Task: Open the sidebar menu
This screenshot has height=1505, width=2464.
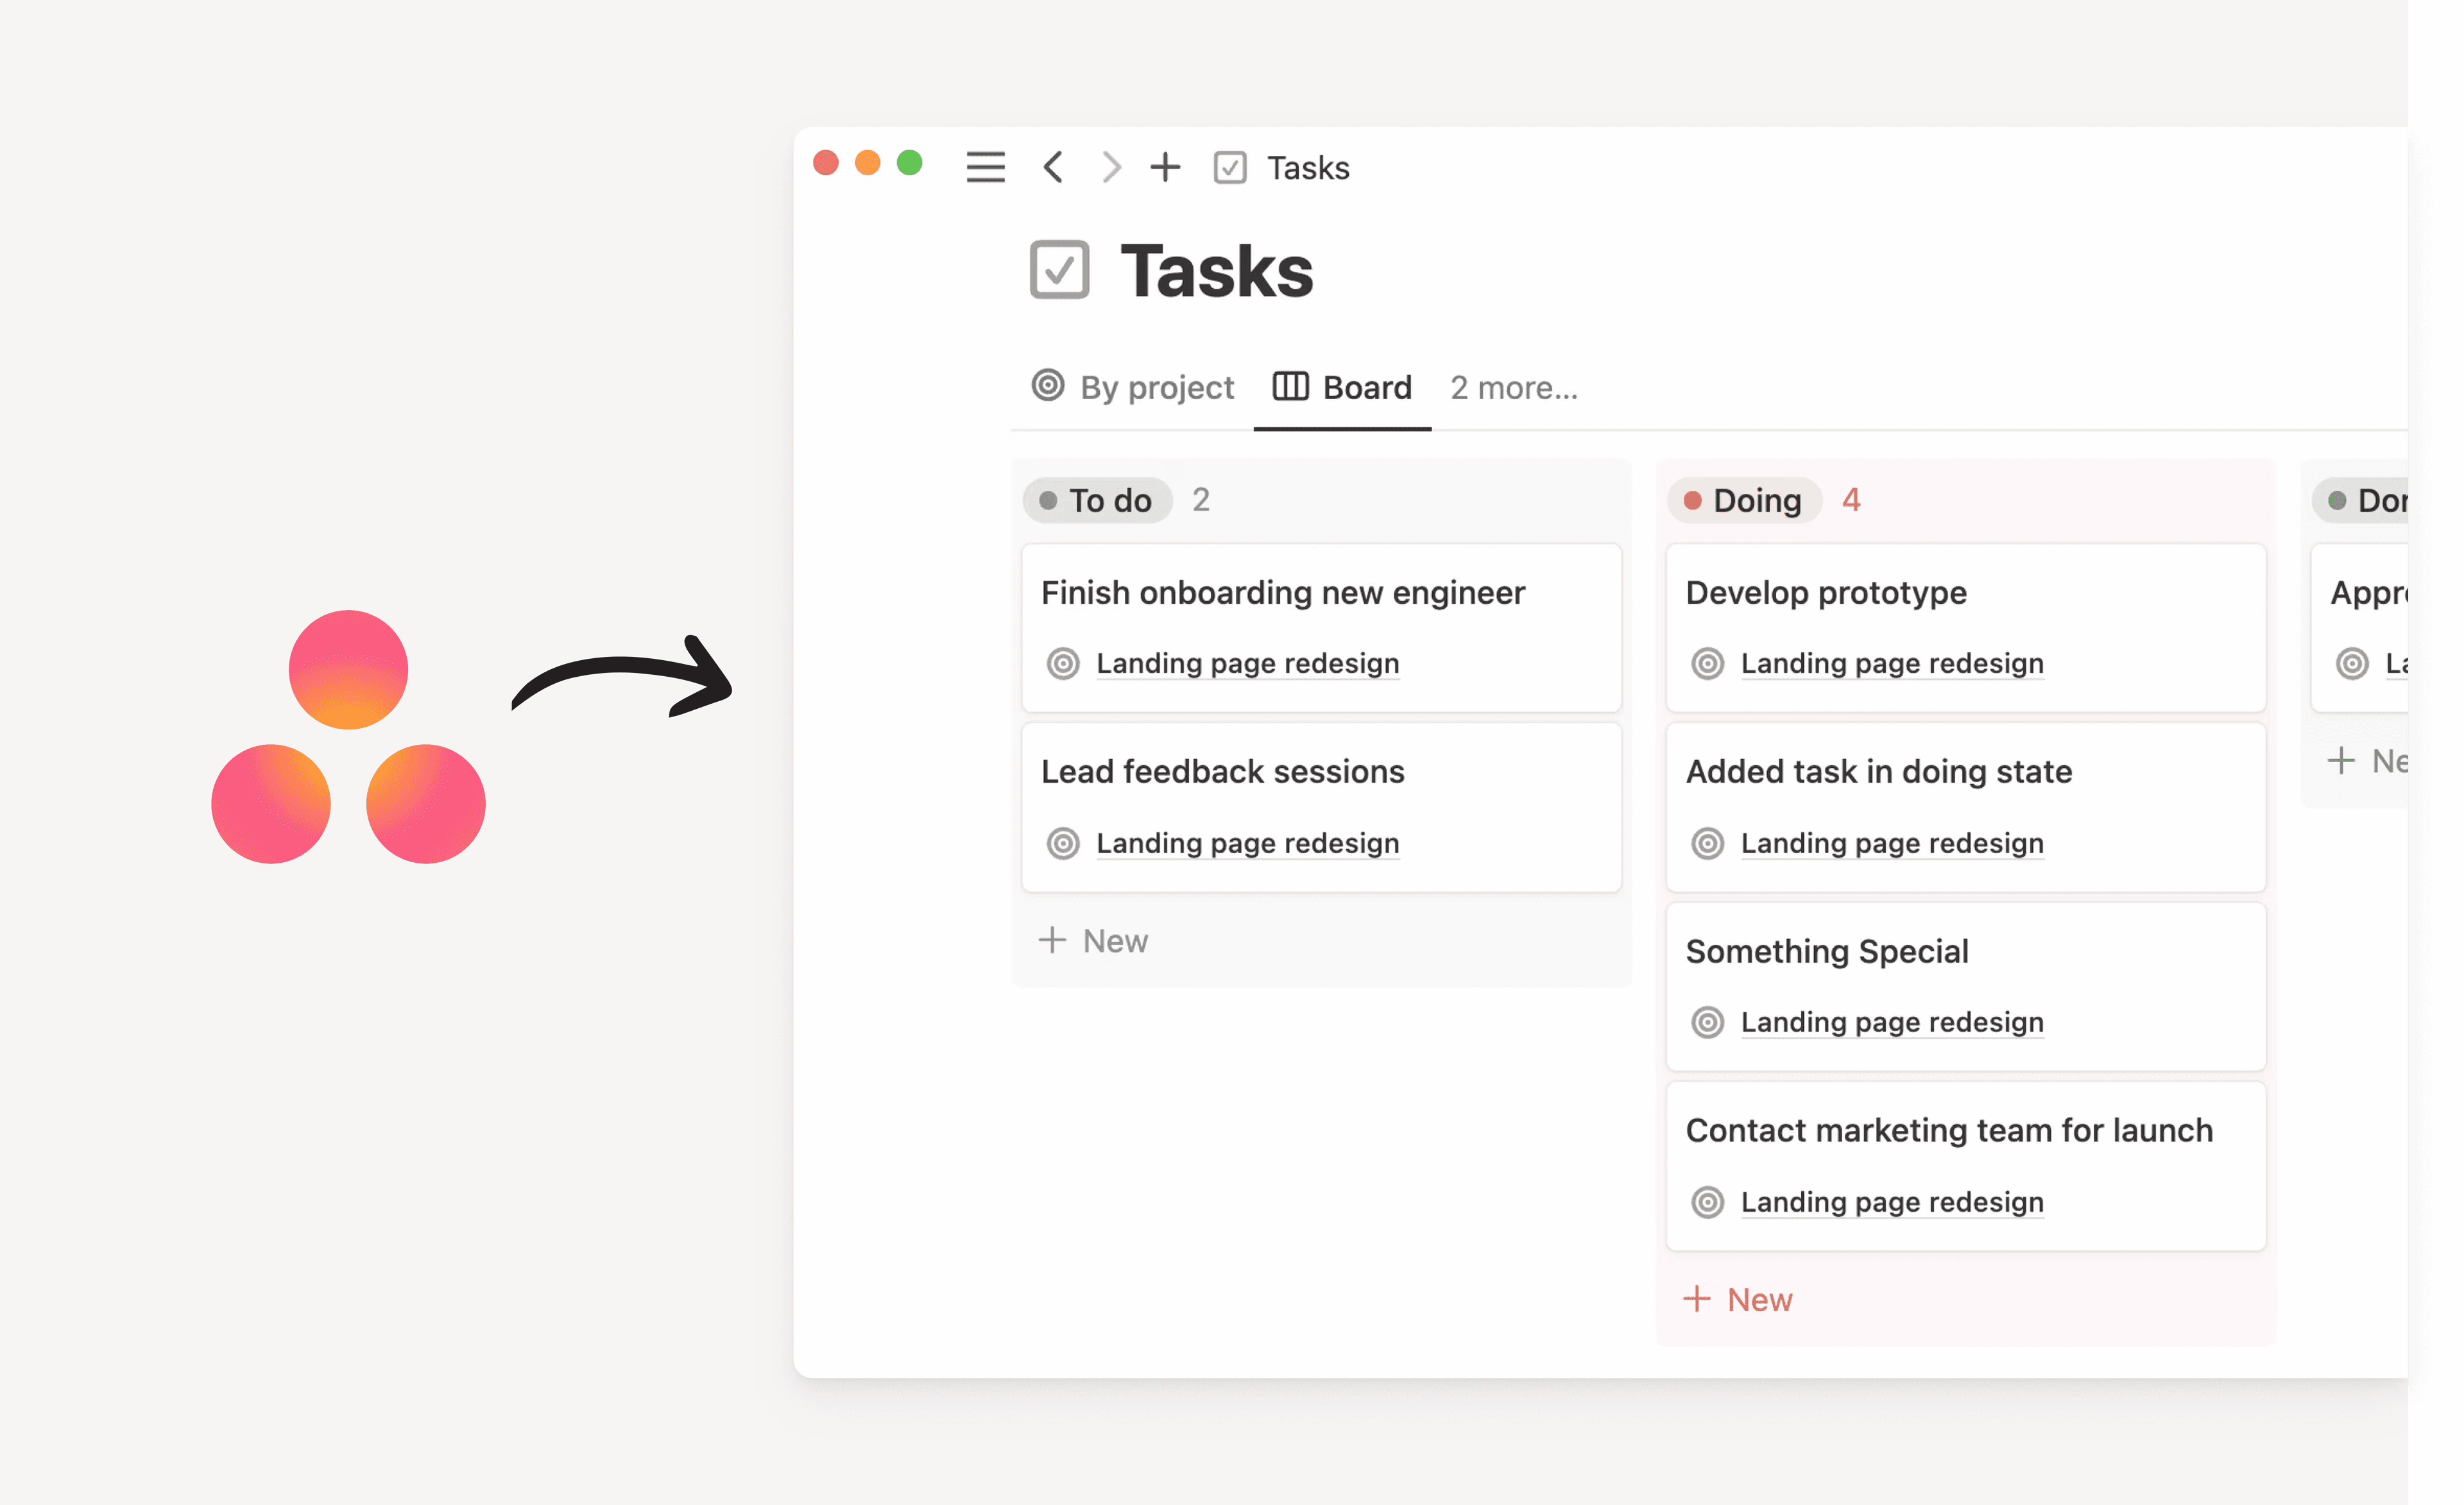Action: click(985, 167)
